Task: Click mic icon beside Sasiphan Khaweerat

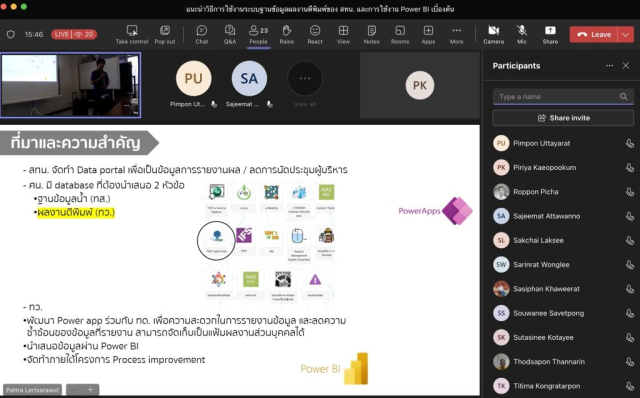Action: [x=630, y=289]
